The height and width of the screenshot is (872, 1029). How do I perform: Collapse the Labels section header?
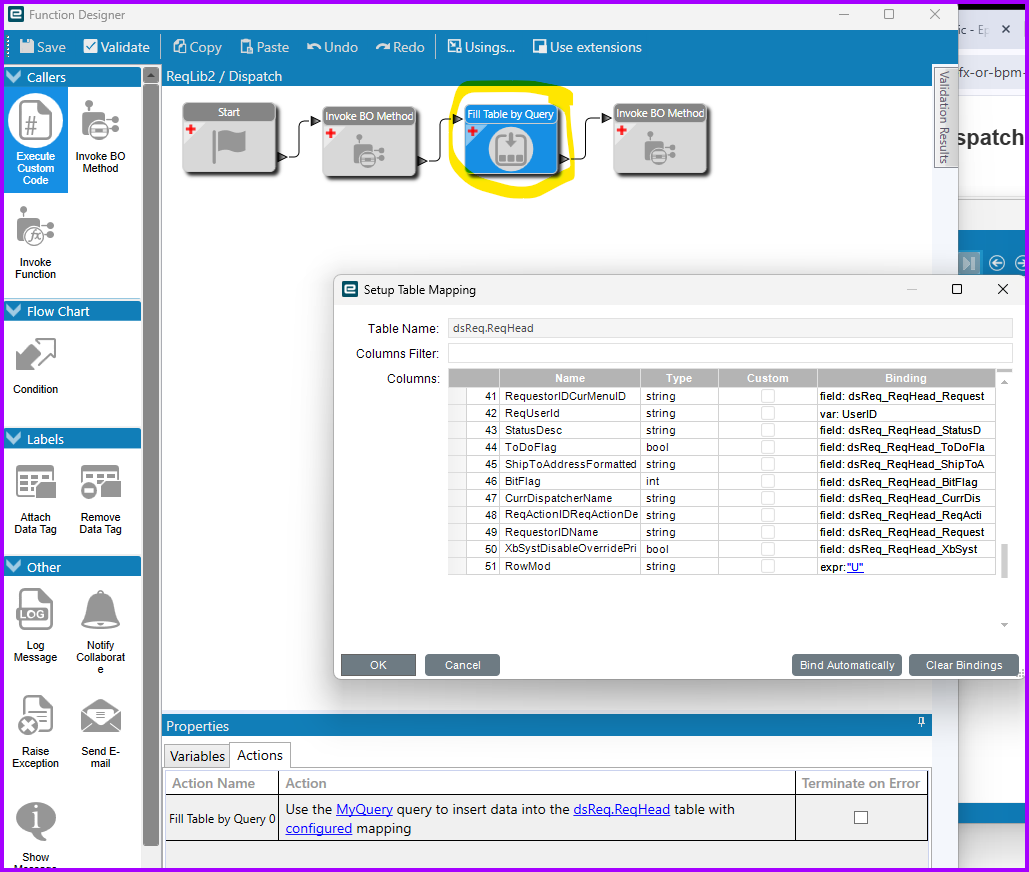point(14,439)
